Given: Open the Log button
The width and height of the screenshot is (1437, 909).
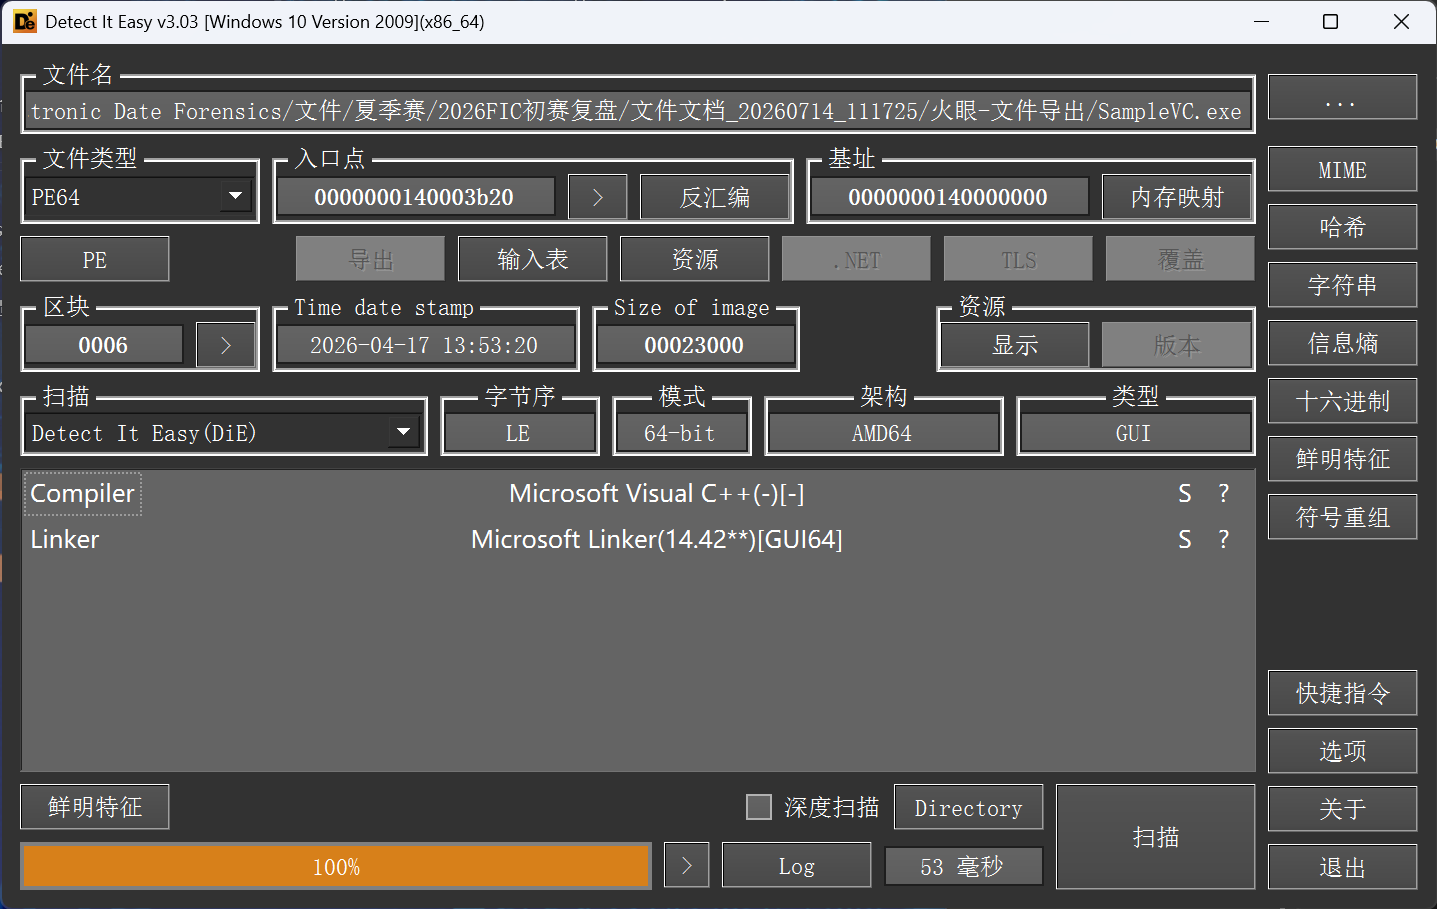Looking at the screenshot, I should 796,865.
